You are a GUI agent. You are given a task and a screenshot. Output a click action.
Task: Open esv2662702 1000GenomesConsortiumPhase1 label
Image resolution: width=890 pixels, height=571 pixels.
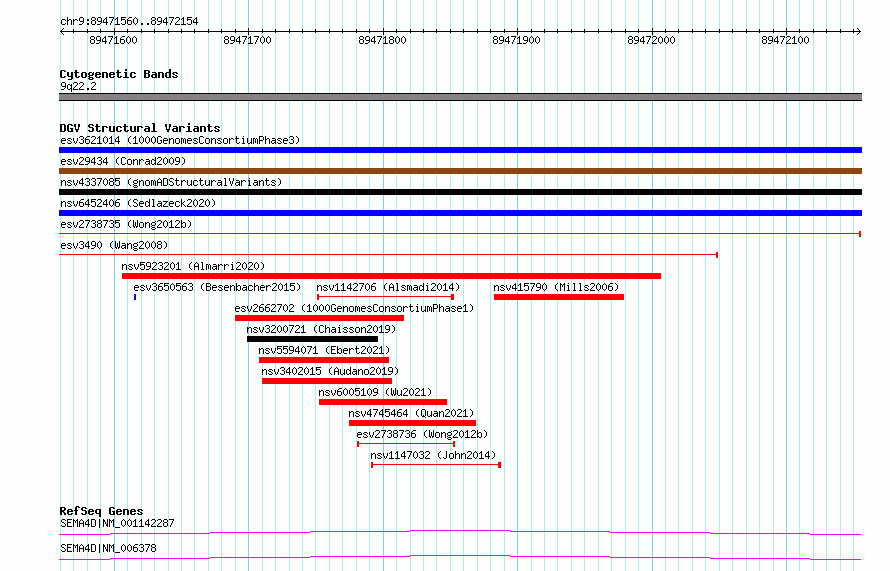(x=354, y=308)
